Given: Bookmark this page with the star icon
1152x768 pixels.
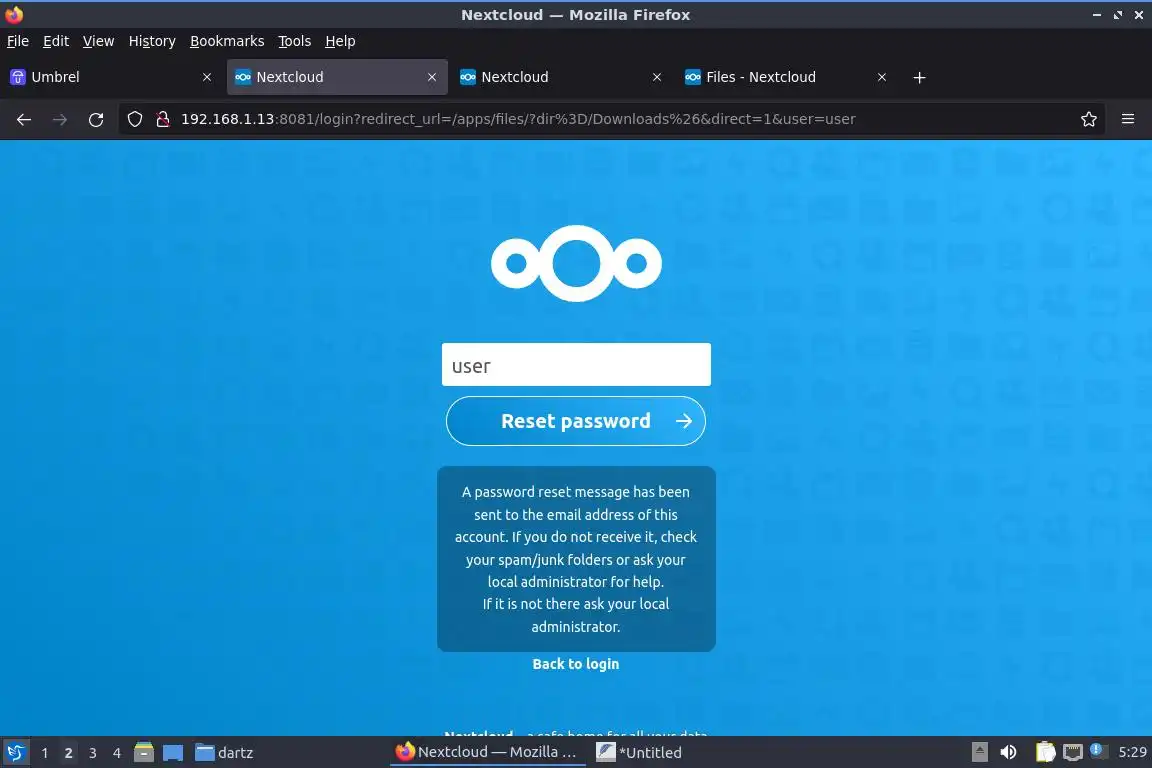Looking at the screenshot, I should coord(1089,119).
